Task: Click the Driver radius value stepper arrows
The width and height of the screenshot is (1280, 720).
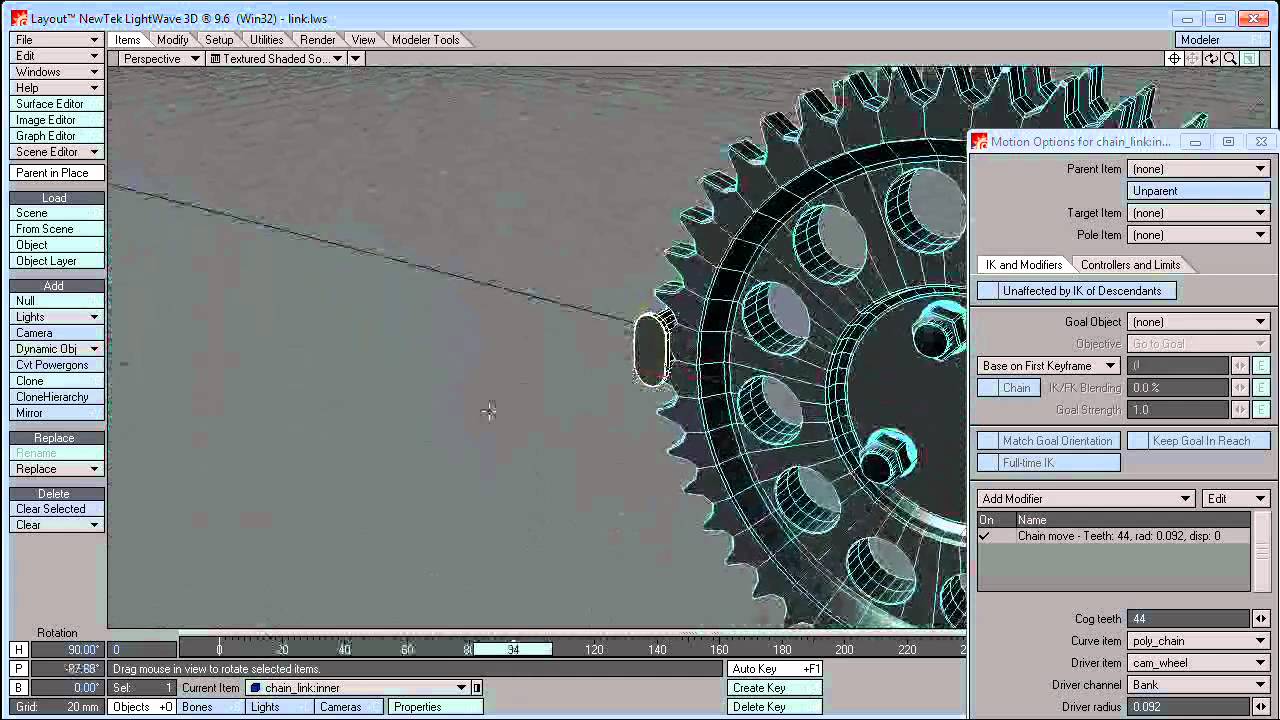Action: click(x=1262, y=707)
